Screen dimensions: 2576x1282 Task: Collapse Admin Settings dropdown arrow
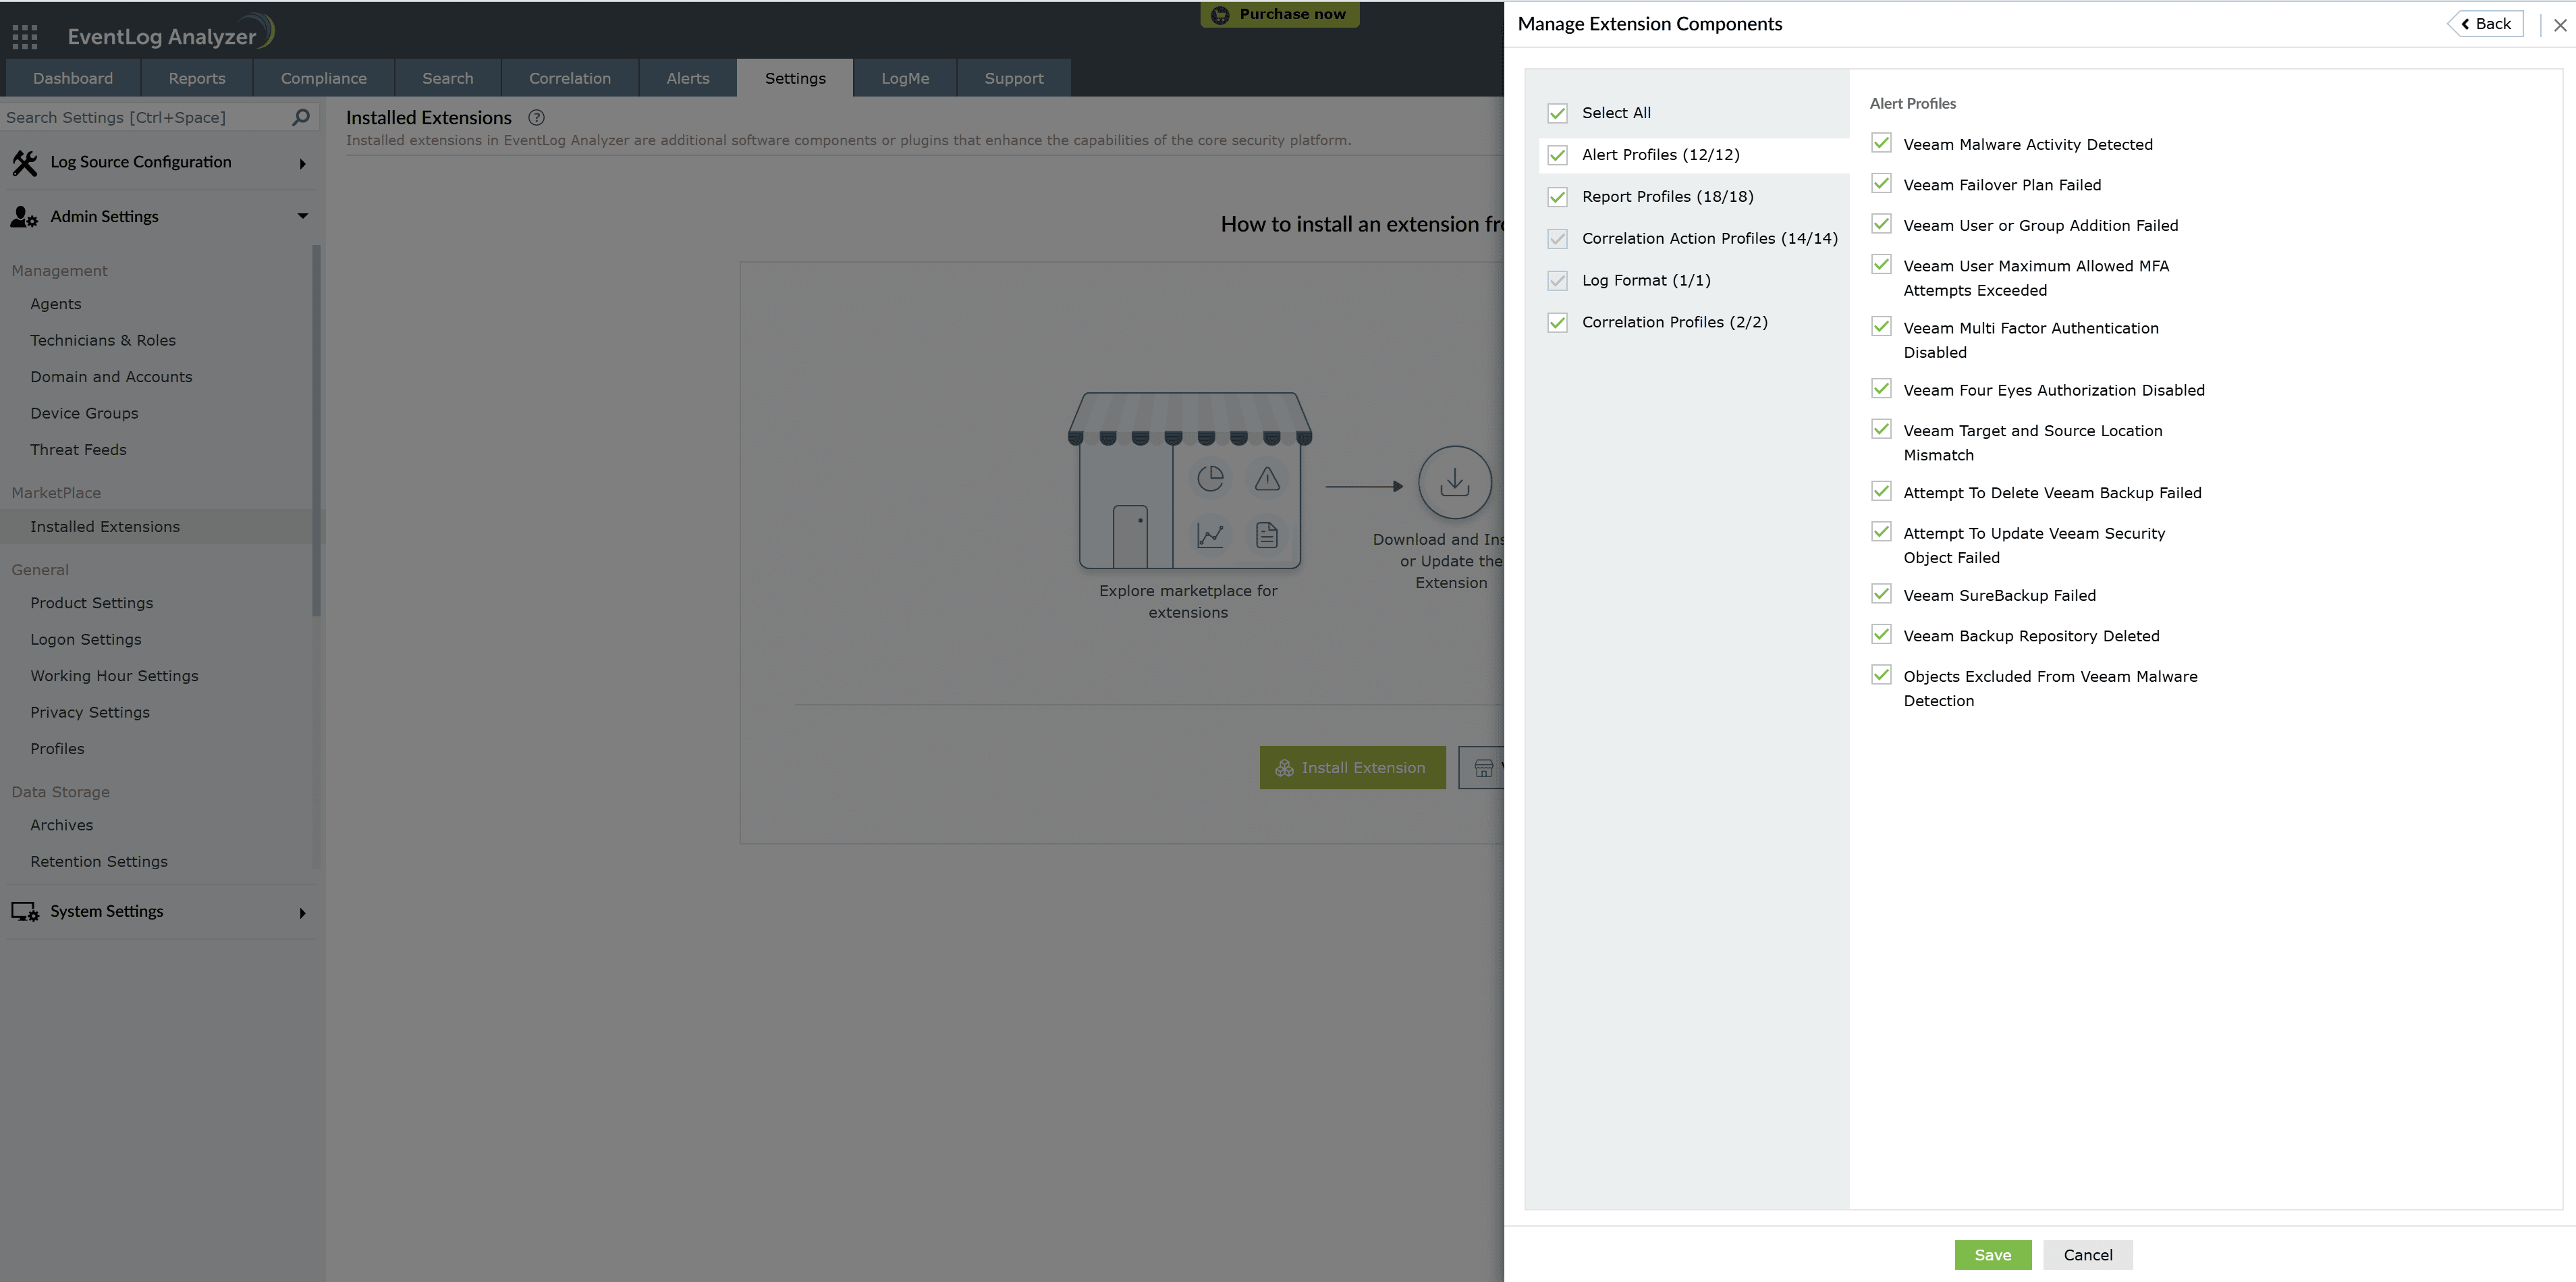tap(302, 216)
